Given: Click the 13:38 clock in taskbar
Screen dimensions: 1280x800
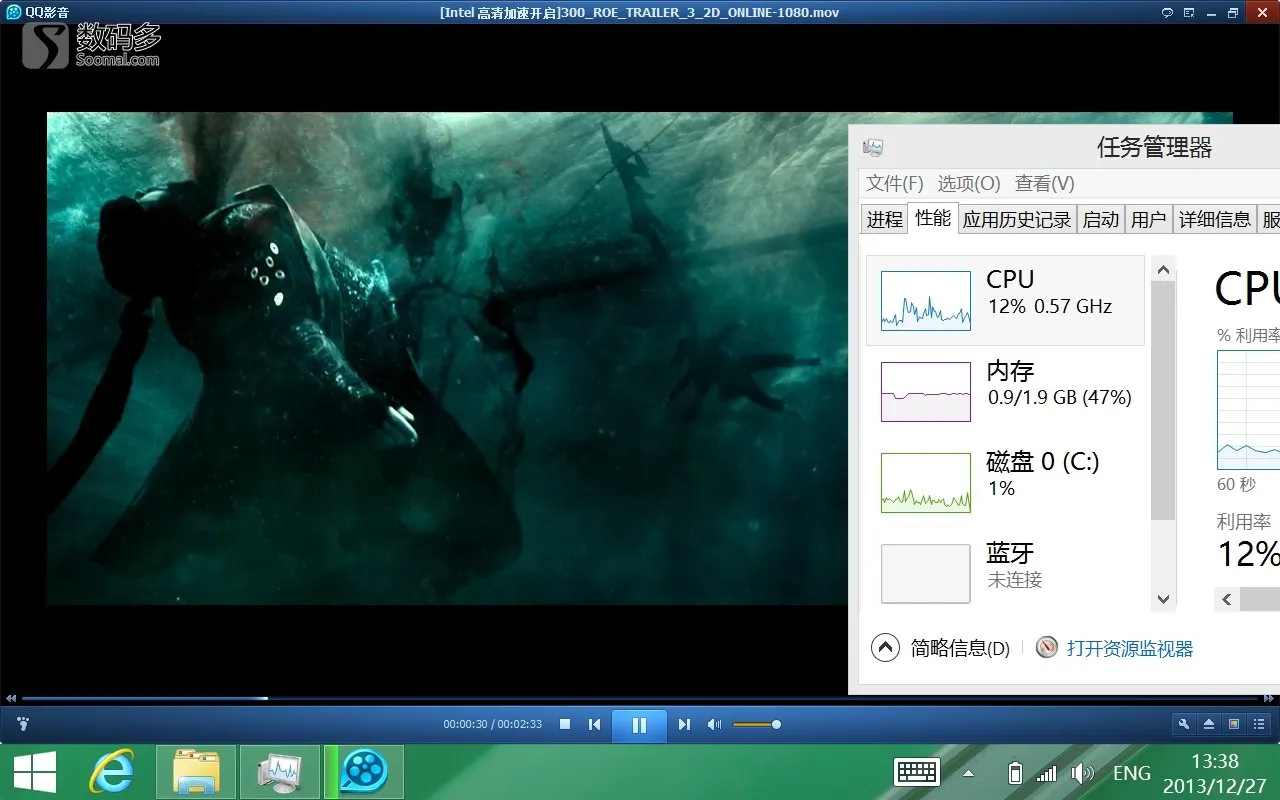Looking at the screenshot, I should pyautogui.click(x=1215, y=761).
